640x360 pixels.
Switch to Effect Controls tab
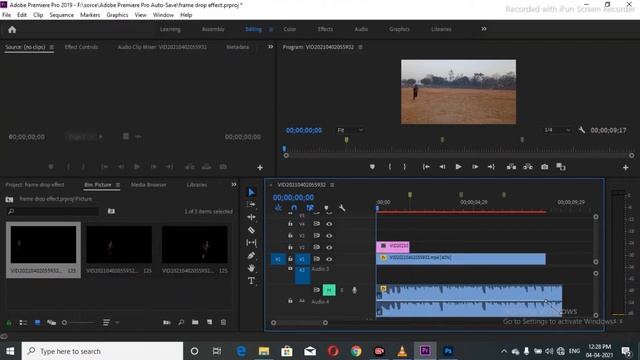pyautogui.click(x=81, y=47)
